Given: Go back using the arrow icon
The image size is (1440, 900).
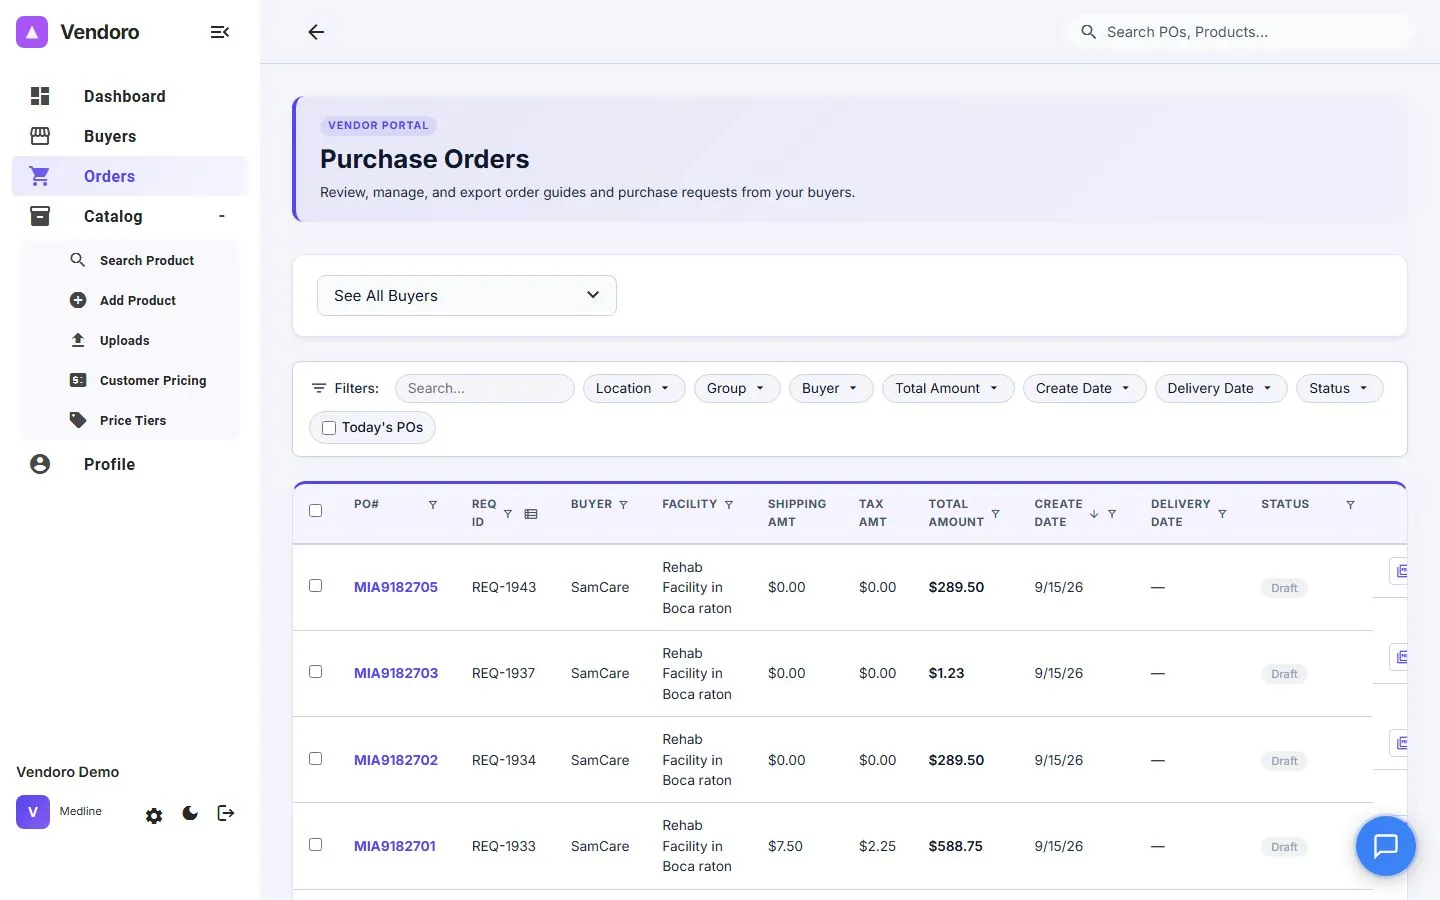Looking at the screenshot, I should pyautogui.click(x=316, y=32).
